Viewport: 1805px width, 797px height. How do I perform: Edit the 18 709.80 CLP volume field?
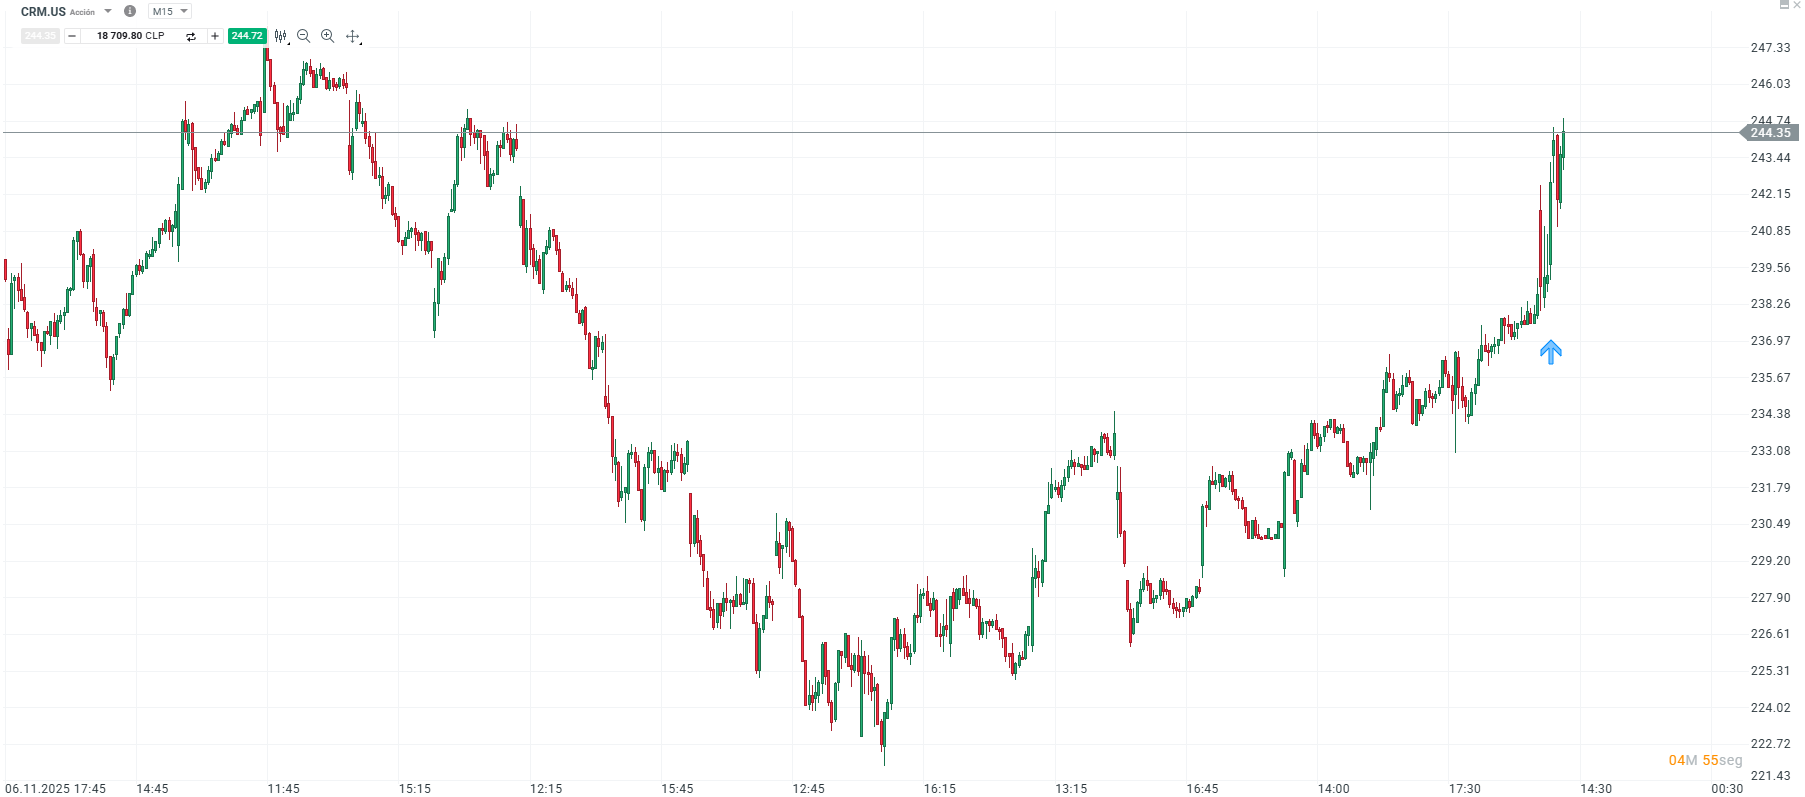pyautogui.click(x=131, y=36)
